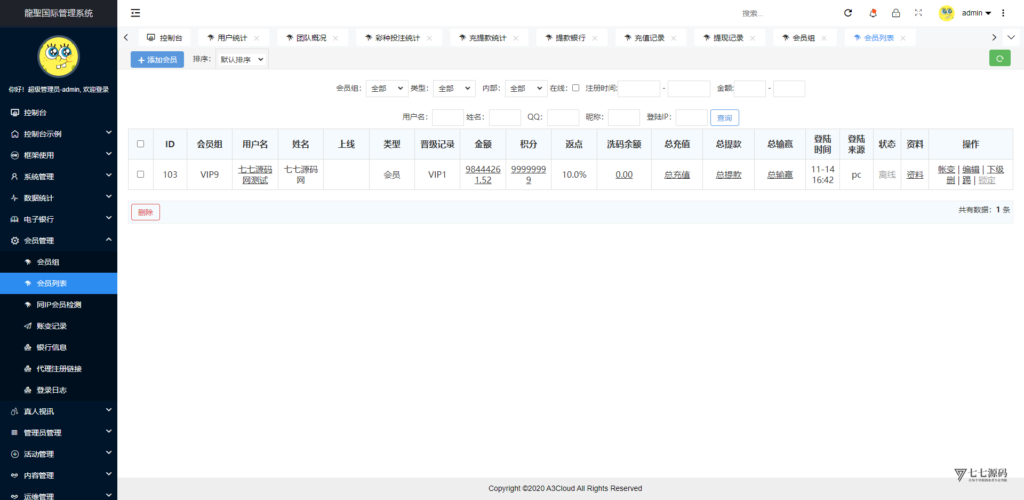Click the 总充值 link in row 103
1024x500 pixels.
click(677, 174)
